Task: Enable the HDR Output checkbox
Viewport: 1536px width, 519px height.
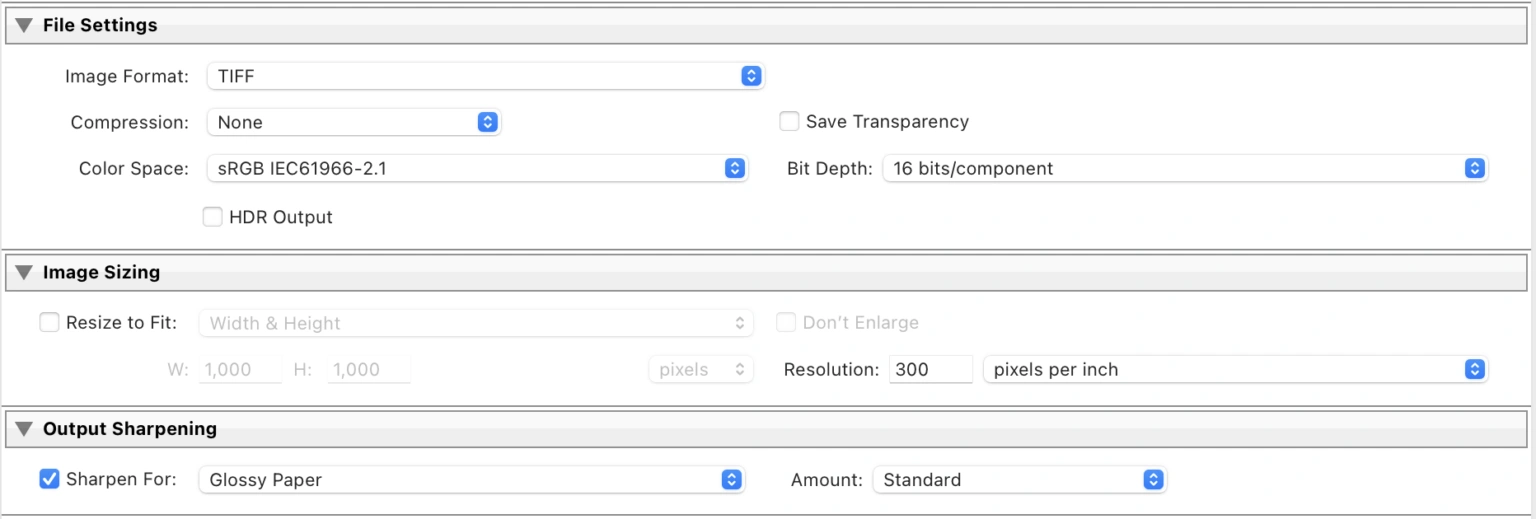Action: 212,217
